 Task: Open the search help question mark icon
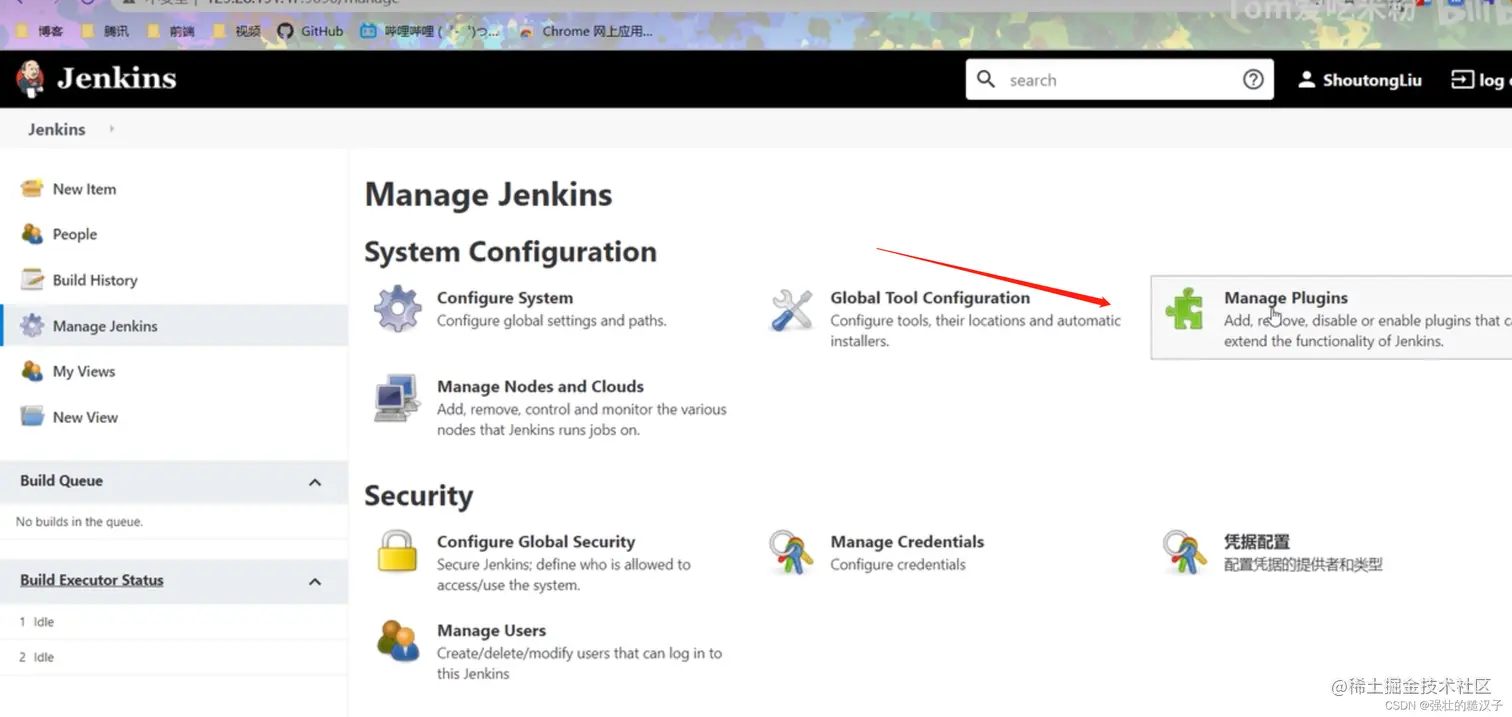coord(1253,79)
